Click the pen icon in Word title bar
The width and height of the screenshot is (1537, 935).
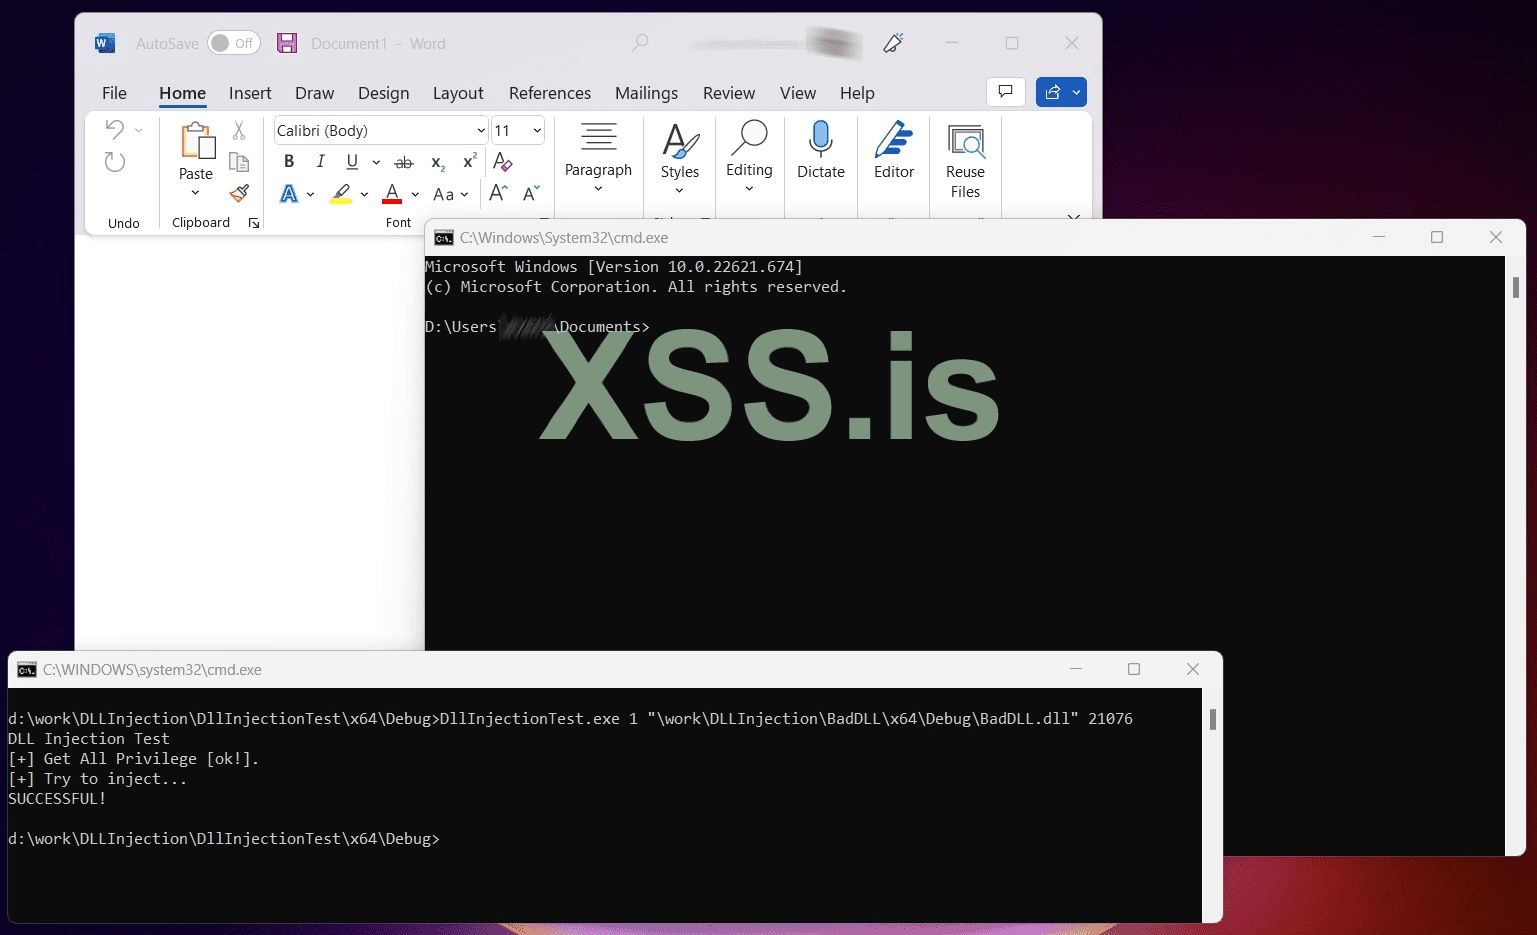pos(893,43)
